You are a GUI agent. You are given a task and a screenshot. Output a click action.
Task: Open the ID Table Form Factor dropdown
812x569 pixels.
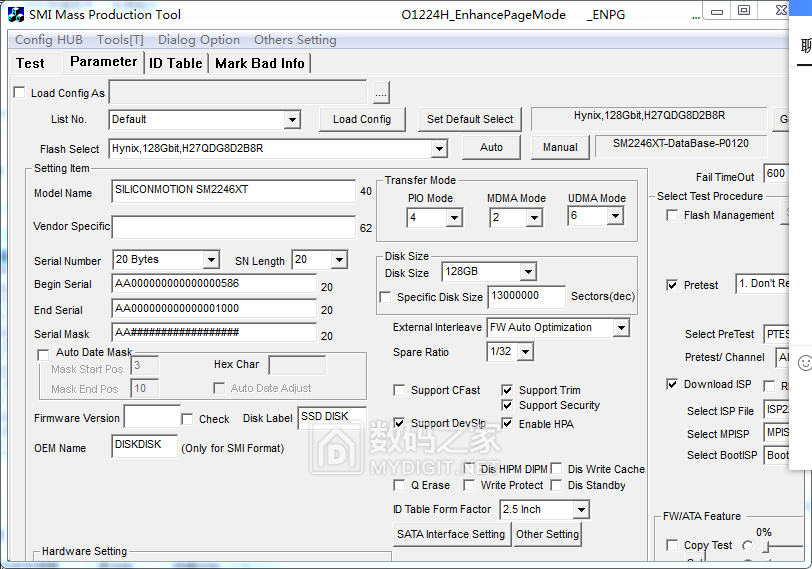coord(581,510)
